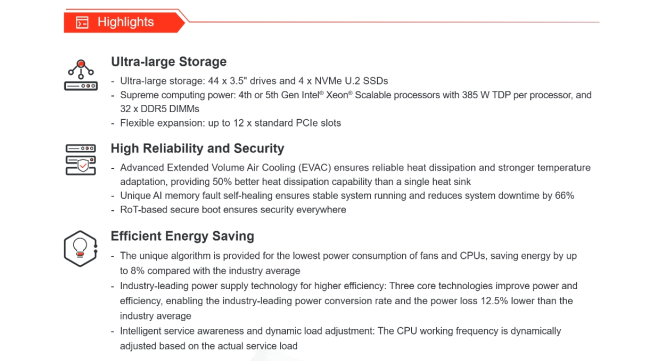Click the Ultra-large Storage network server icon
Viewport: 650px width, 361px height.
pos(81,75)
